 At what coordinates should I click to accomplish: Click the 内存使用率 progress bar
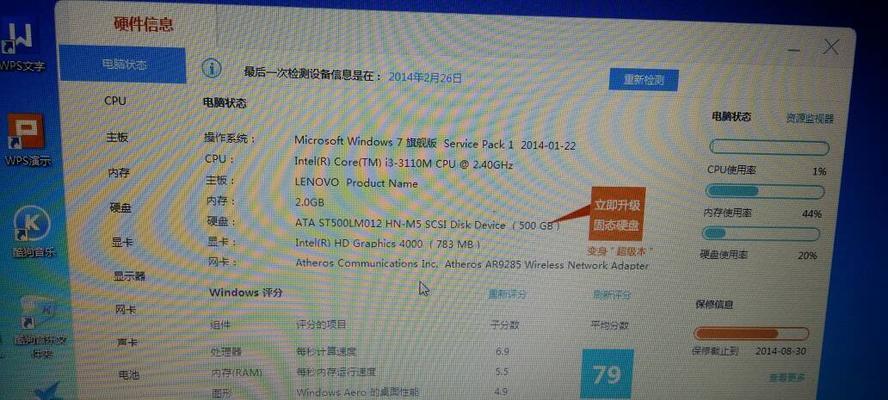pos(765,191)
